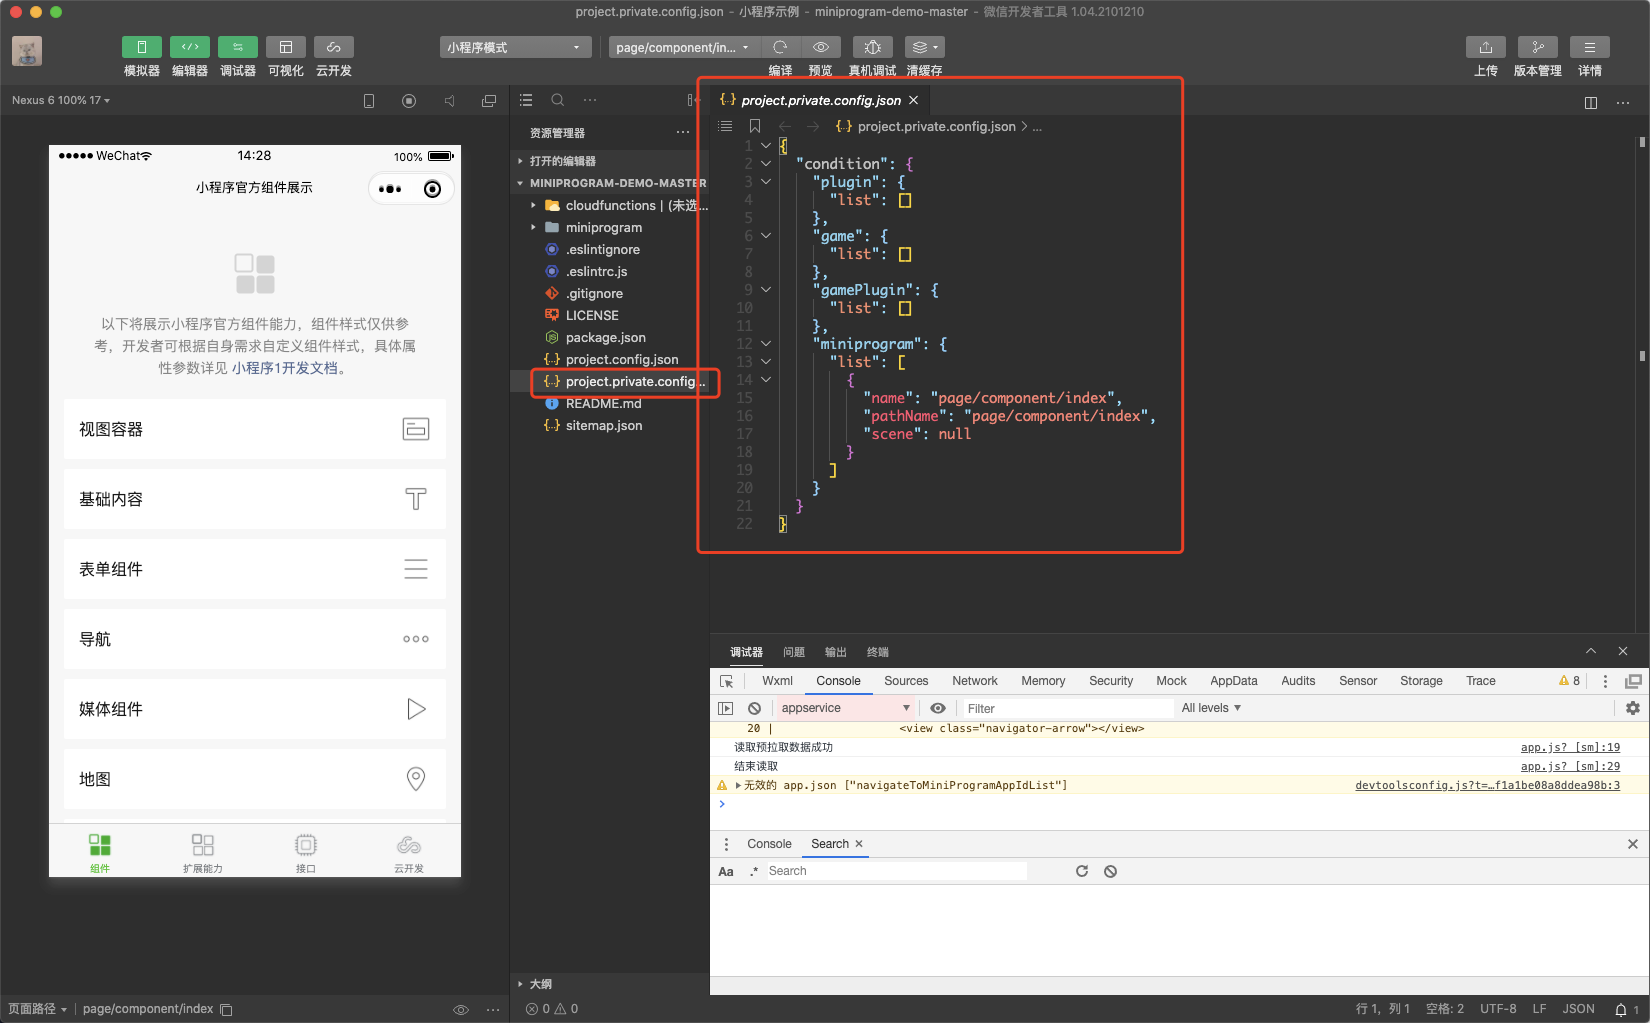The image size is (1650, 1023).
Task: Toggle the editor panel (编辑器)
Action: [189, 47]
